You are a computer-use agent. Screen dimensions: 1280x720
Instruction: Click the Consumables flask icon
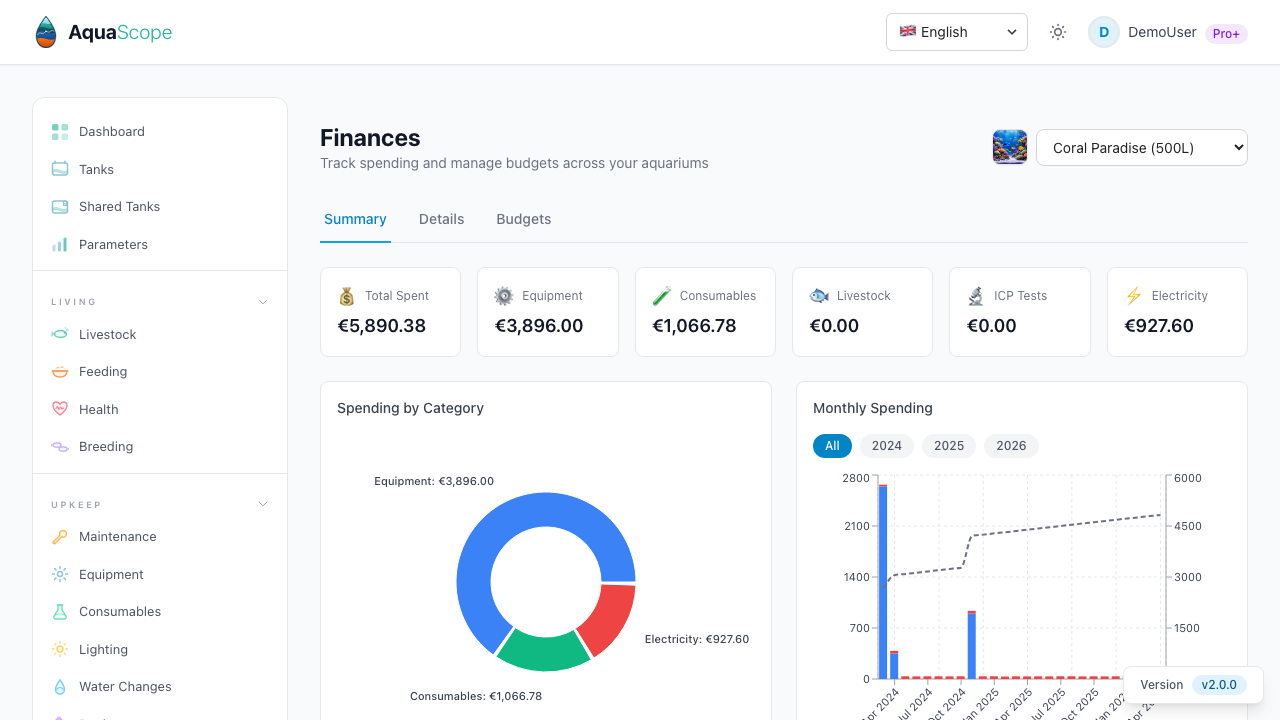tap(60, 611)
